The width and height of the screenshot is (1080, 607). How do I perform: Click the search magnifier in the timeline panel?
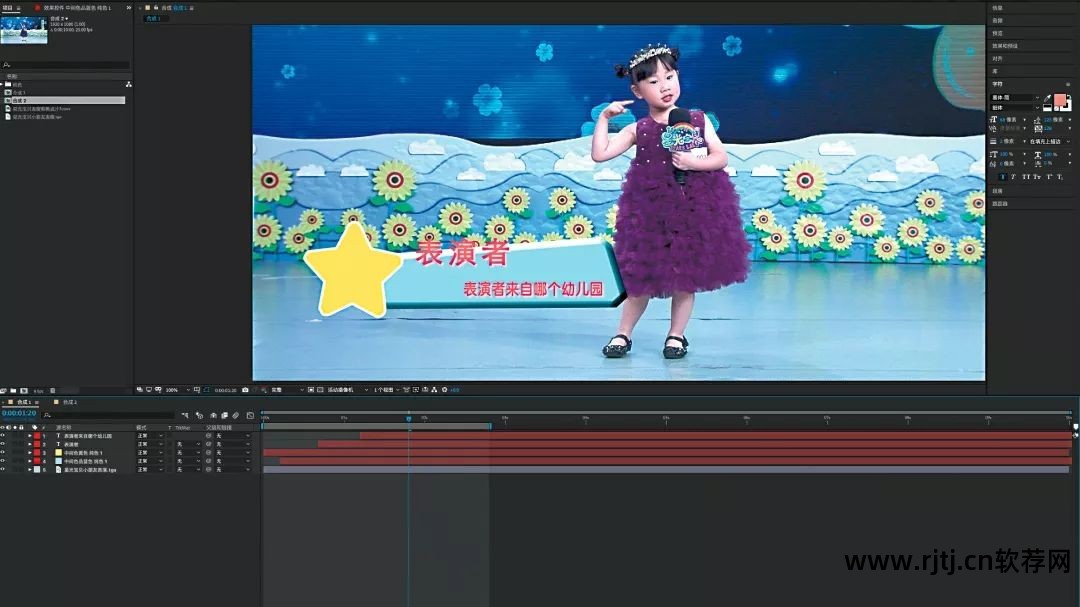click(x=45, y=415)
